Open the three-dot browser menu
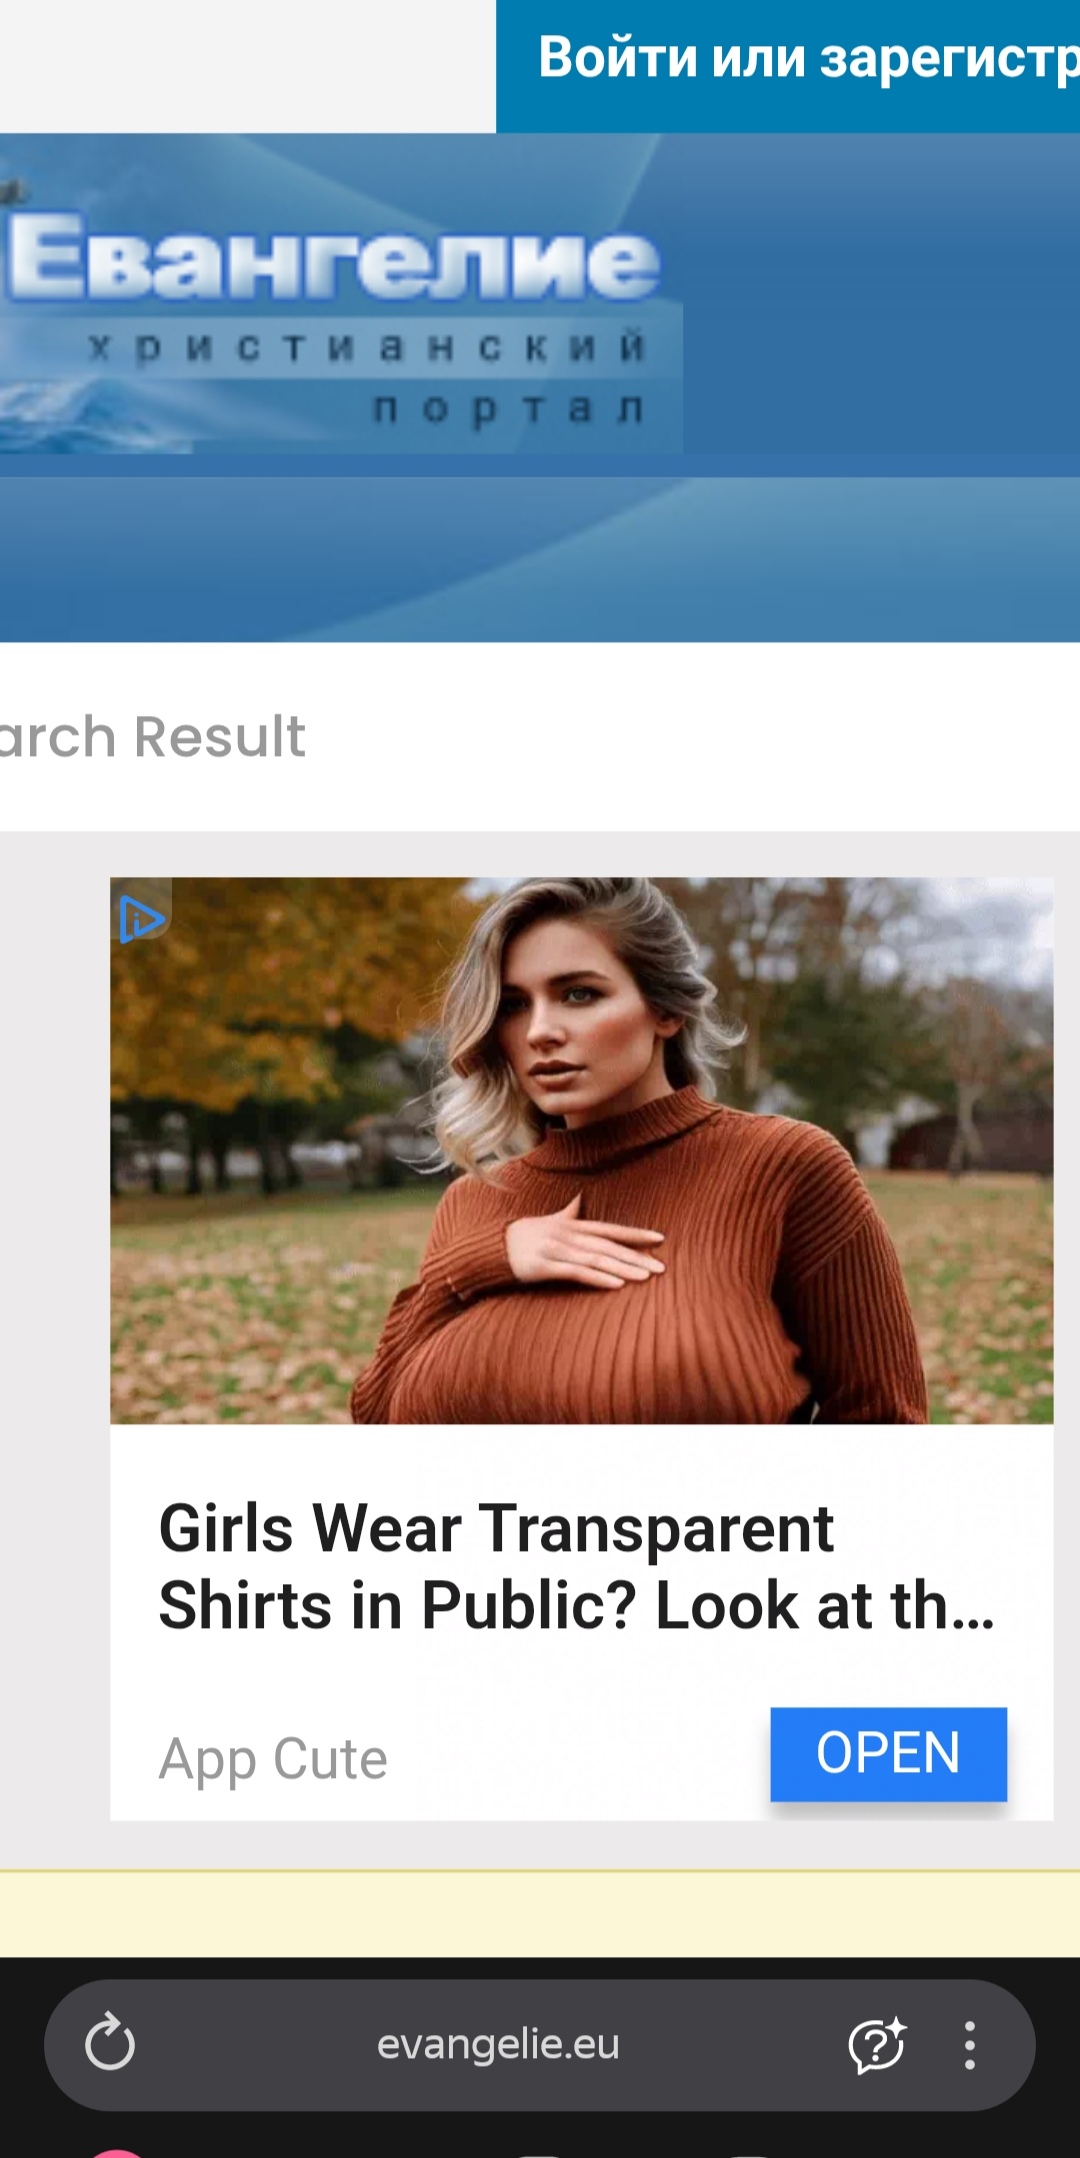This screenshot has width=1080, height=2158. click(969, 2044)
